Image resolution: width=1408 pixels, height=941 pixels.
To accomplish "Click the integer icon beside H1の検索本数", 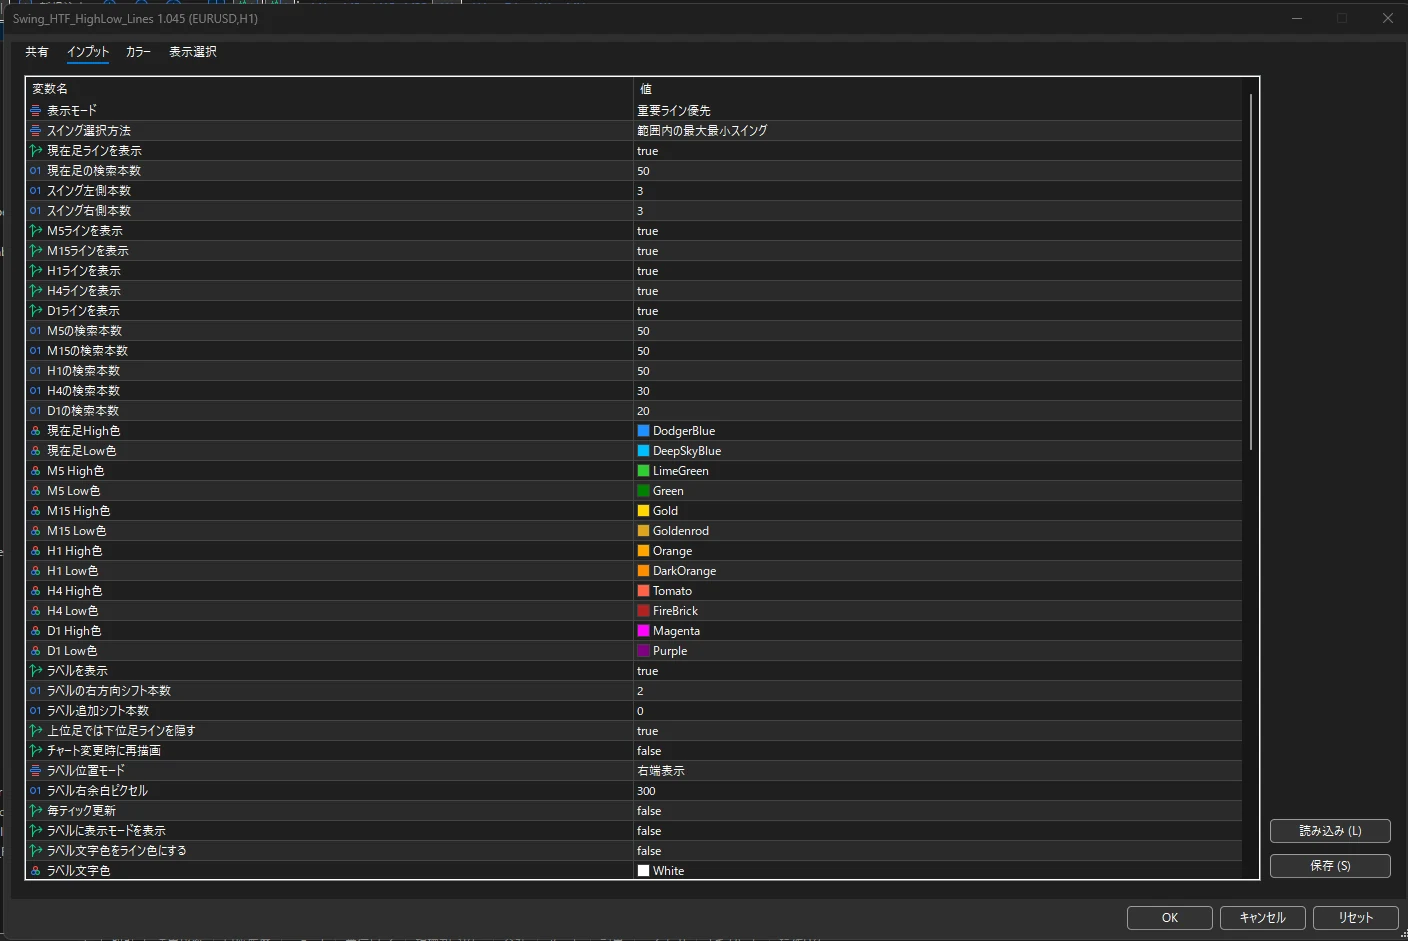I will click(36, 371).
